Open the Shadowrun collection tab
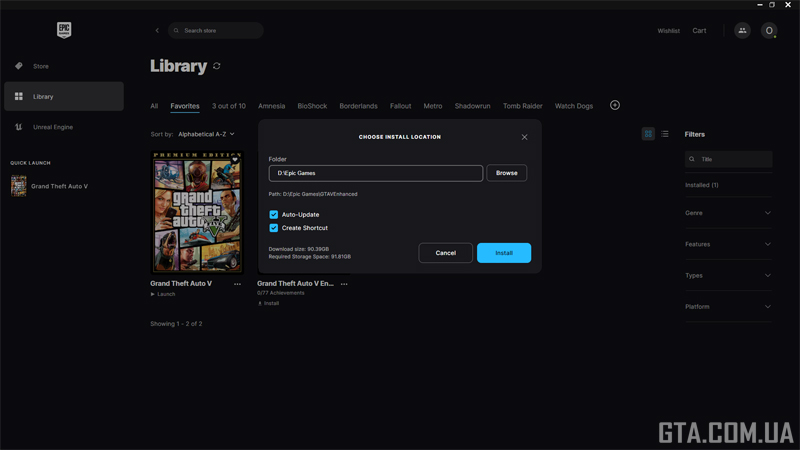This screenshot has width=800, height=450. [472, 106]
